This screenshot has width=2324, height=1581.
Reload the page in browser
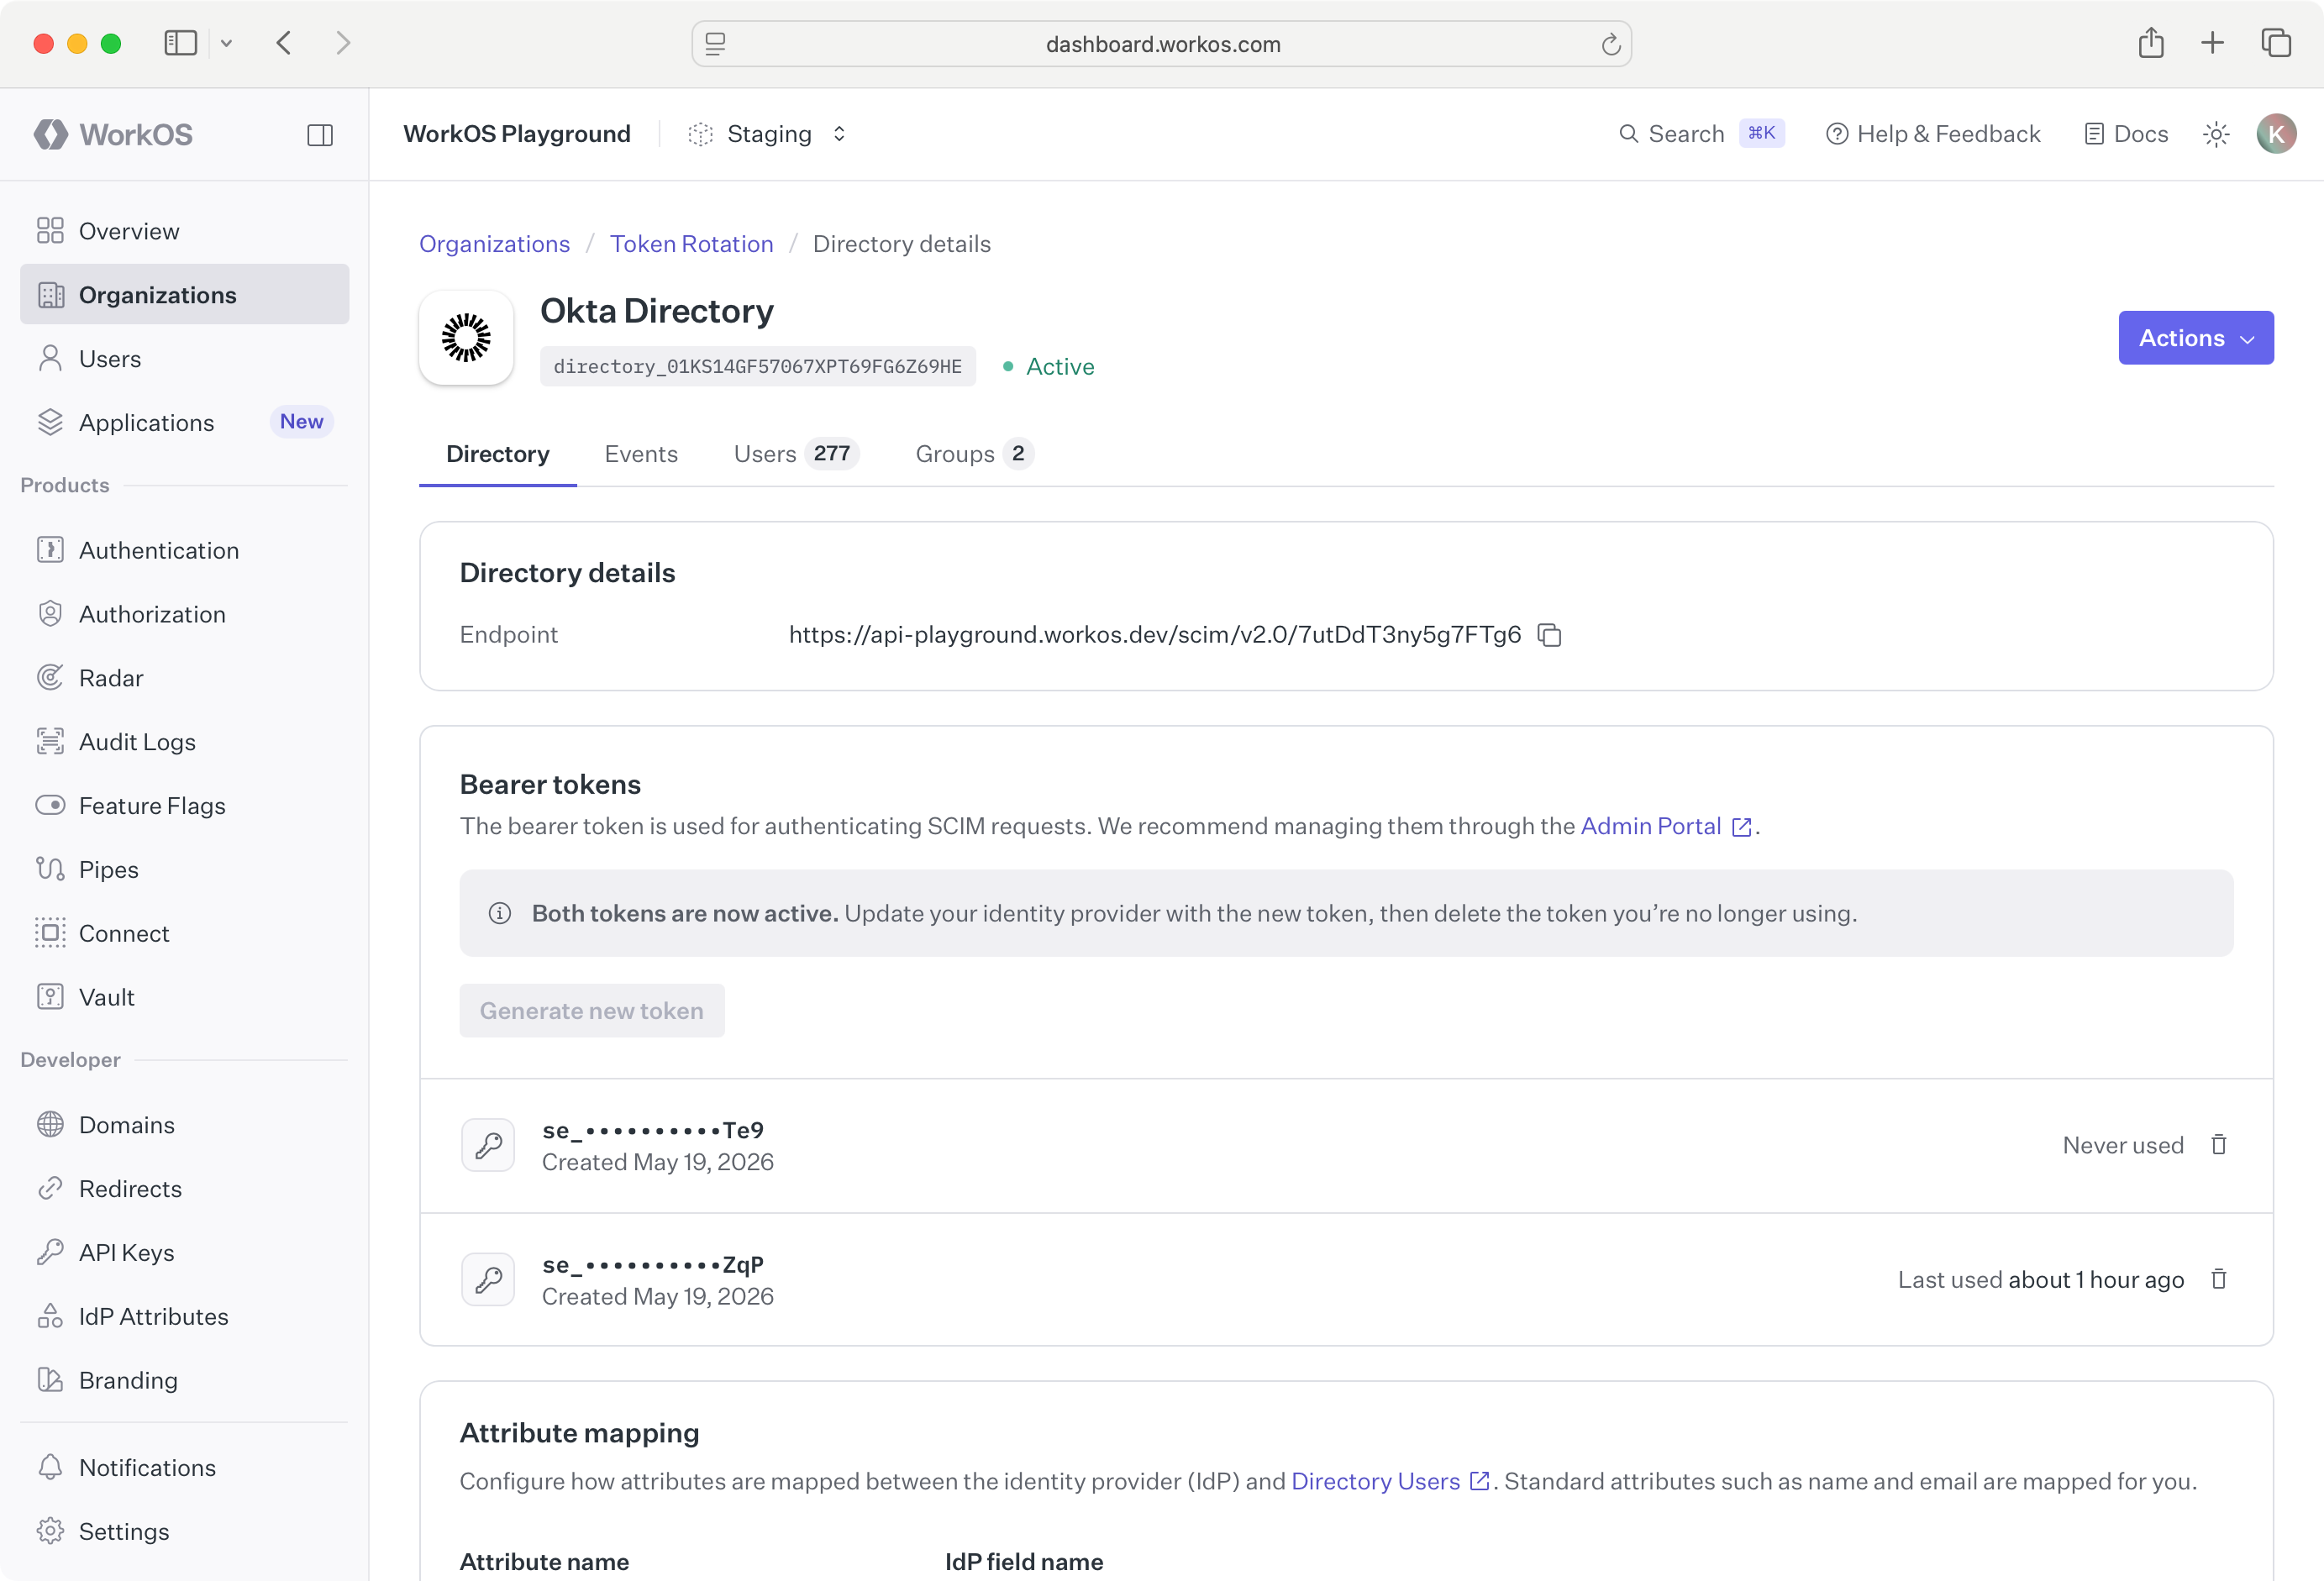pyautogui.click(x=1610, y=44)
